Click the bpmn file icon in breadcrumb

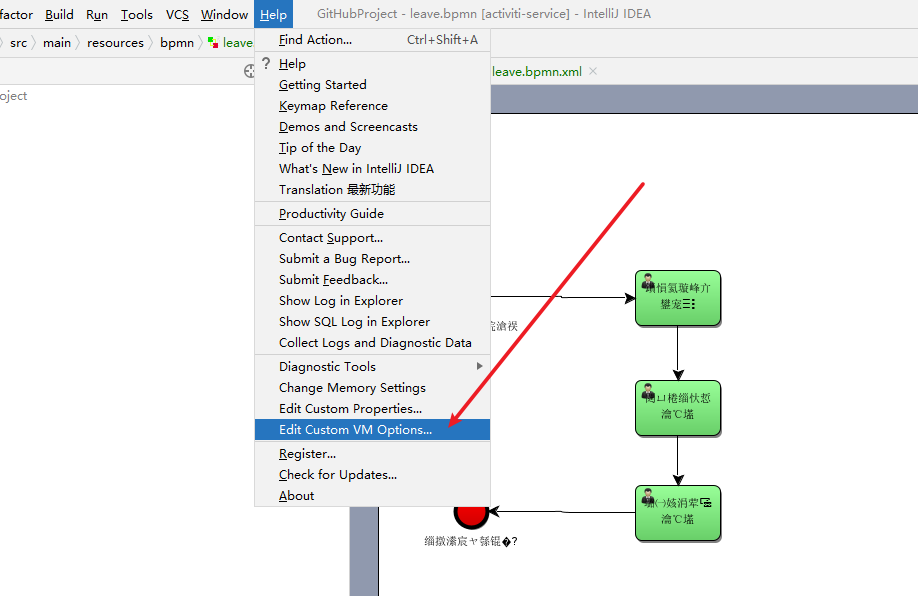pos(213,43)
